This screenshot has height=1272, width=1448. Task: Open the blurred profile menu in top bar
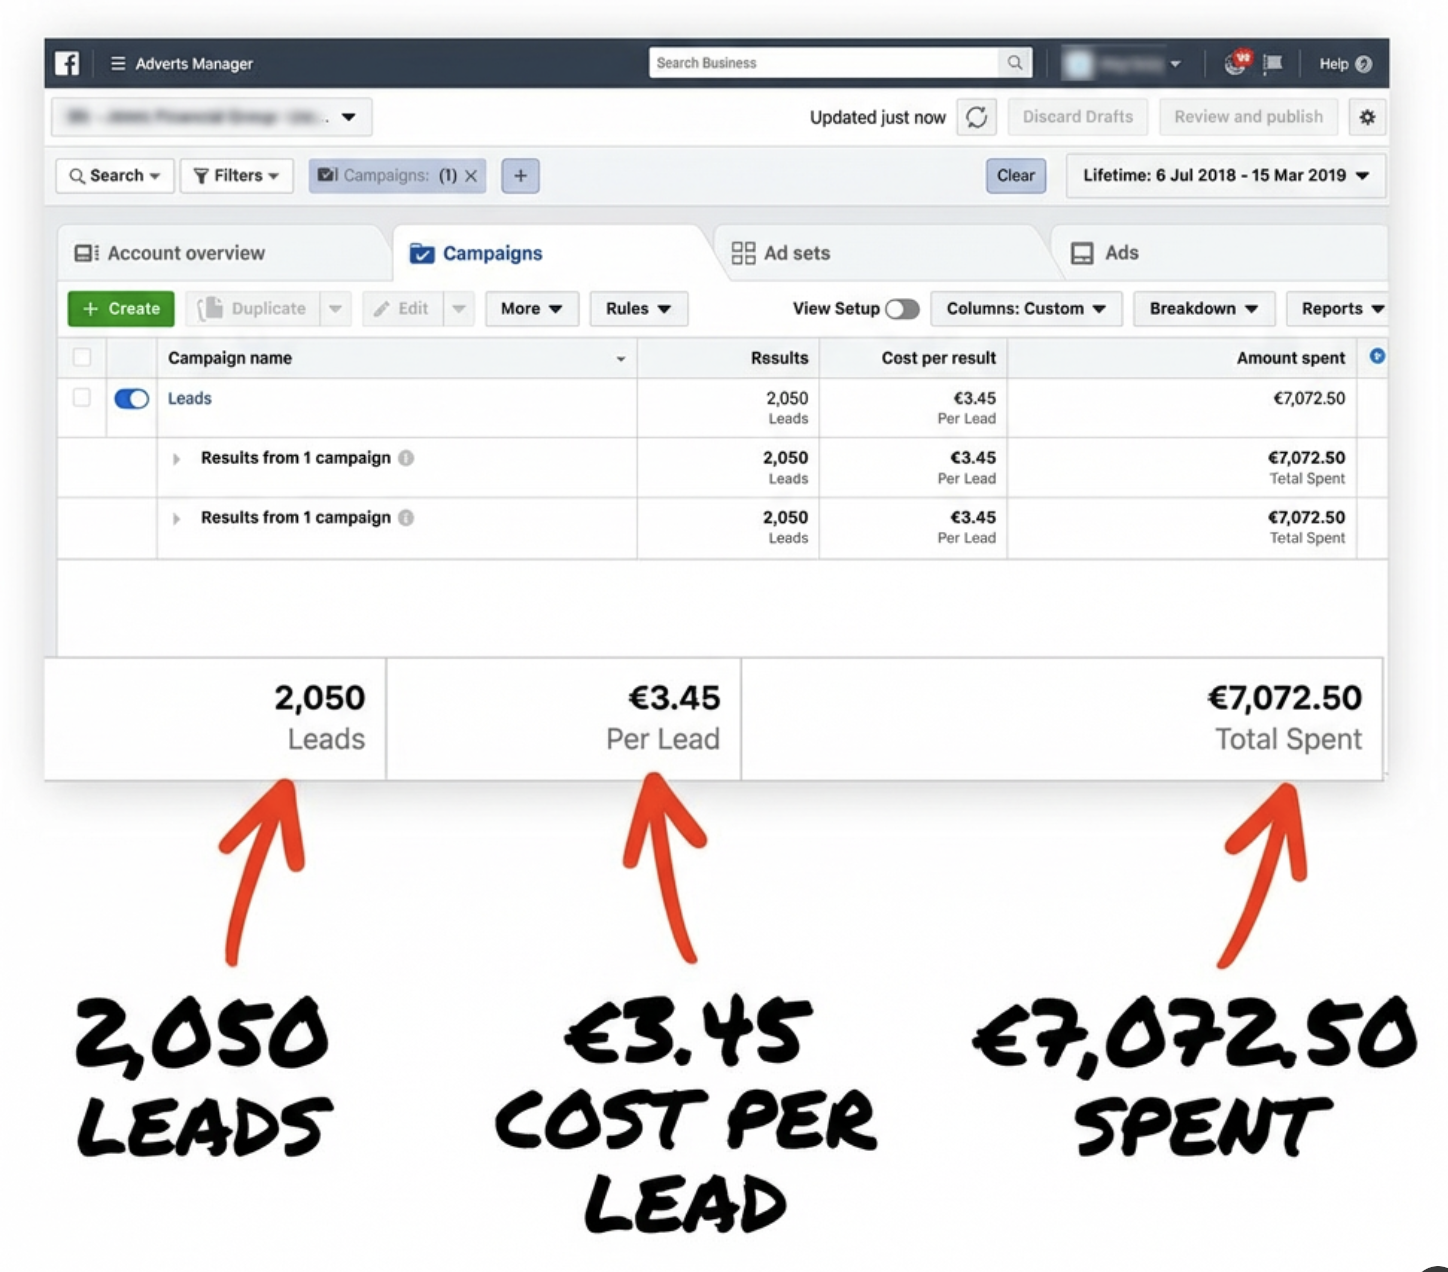(1122, 64)
